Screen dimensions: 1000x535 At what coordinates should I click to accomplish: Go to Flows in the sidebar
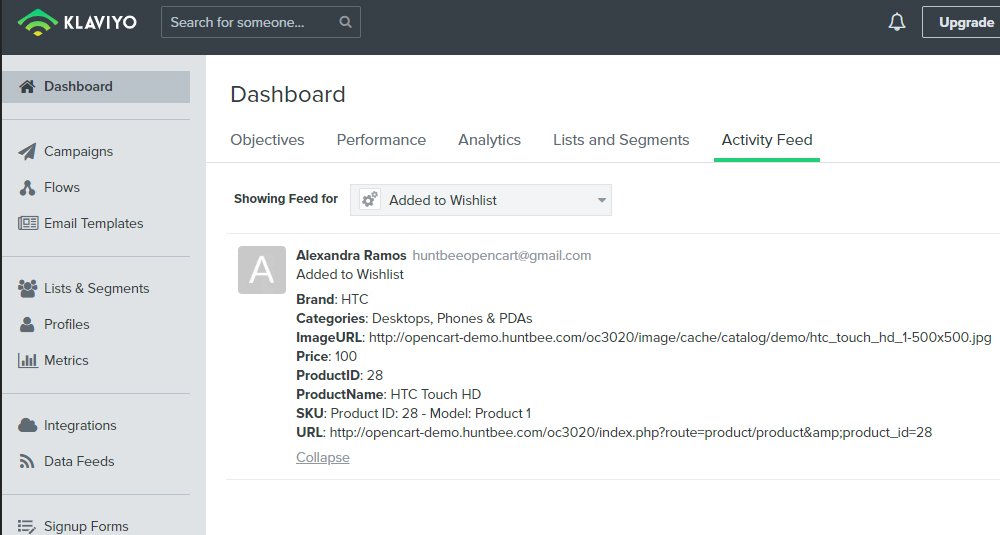point(62,187)
